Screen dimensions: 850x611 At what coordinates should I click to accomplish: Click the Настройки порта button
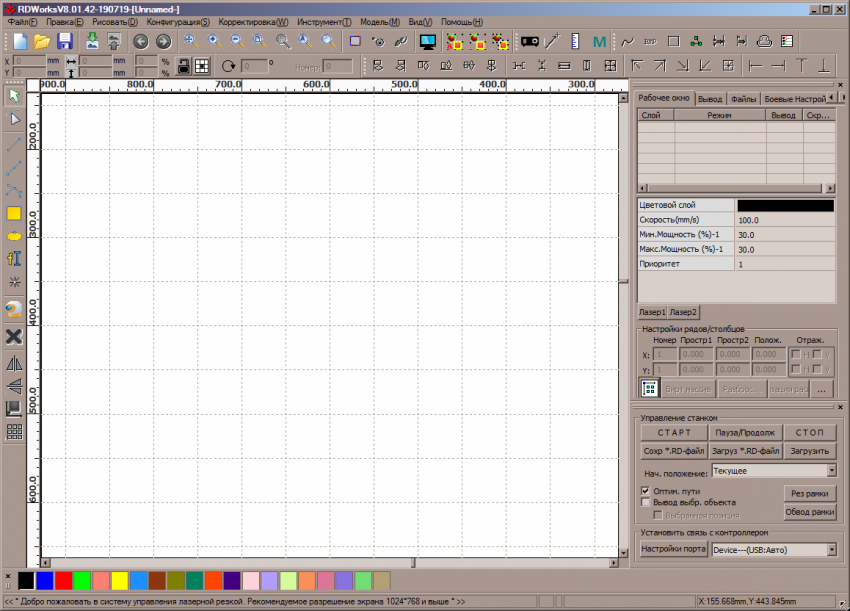pyautogui.click(x=673, y=549)
